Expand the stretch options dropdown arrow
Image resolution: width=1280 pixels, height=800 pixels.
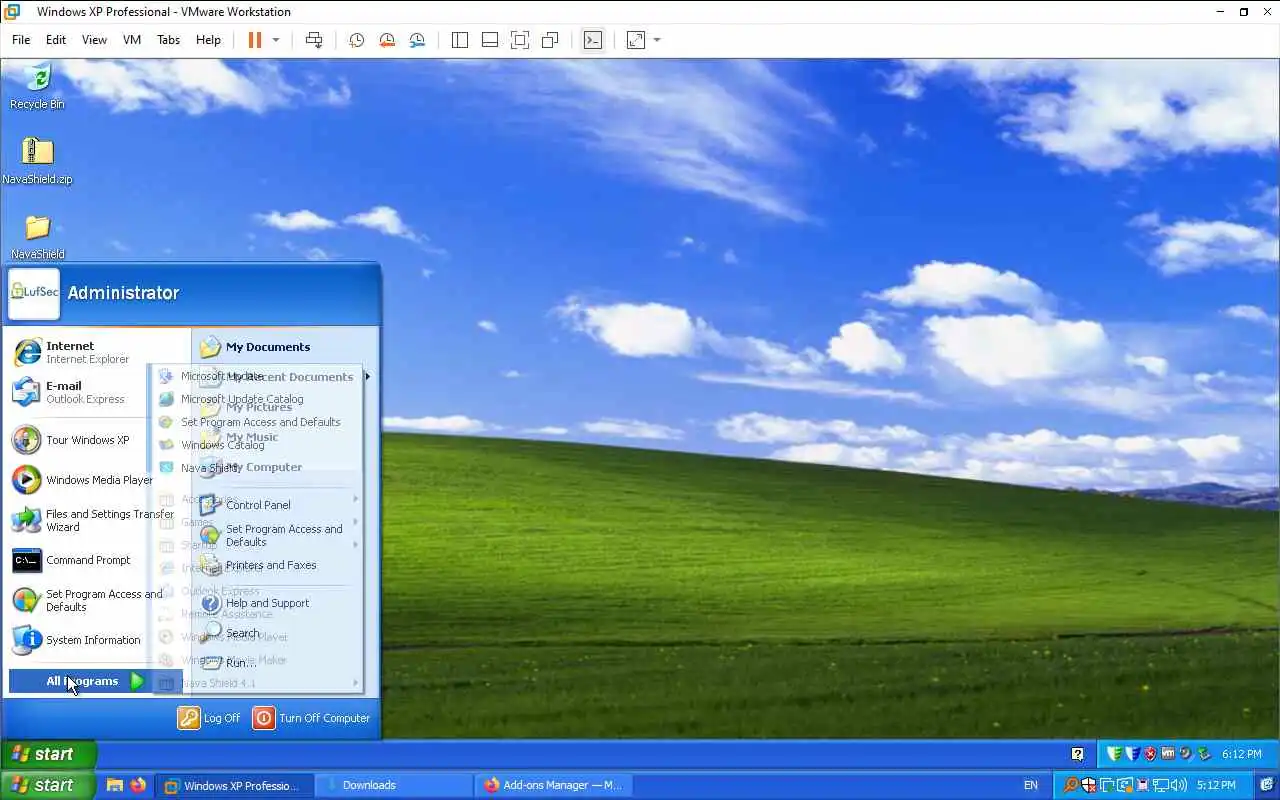coord(657,40)
